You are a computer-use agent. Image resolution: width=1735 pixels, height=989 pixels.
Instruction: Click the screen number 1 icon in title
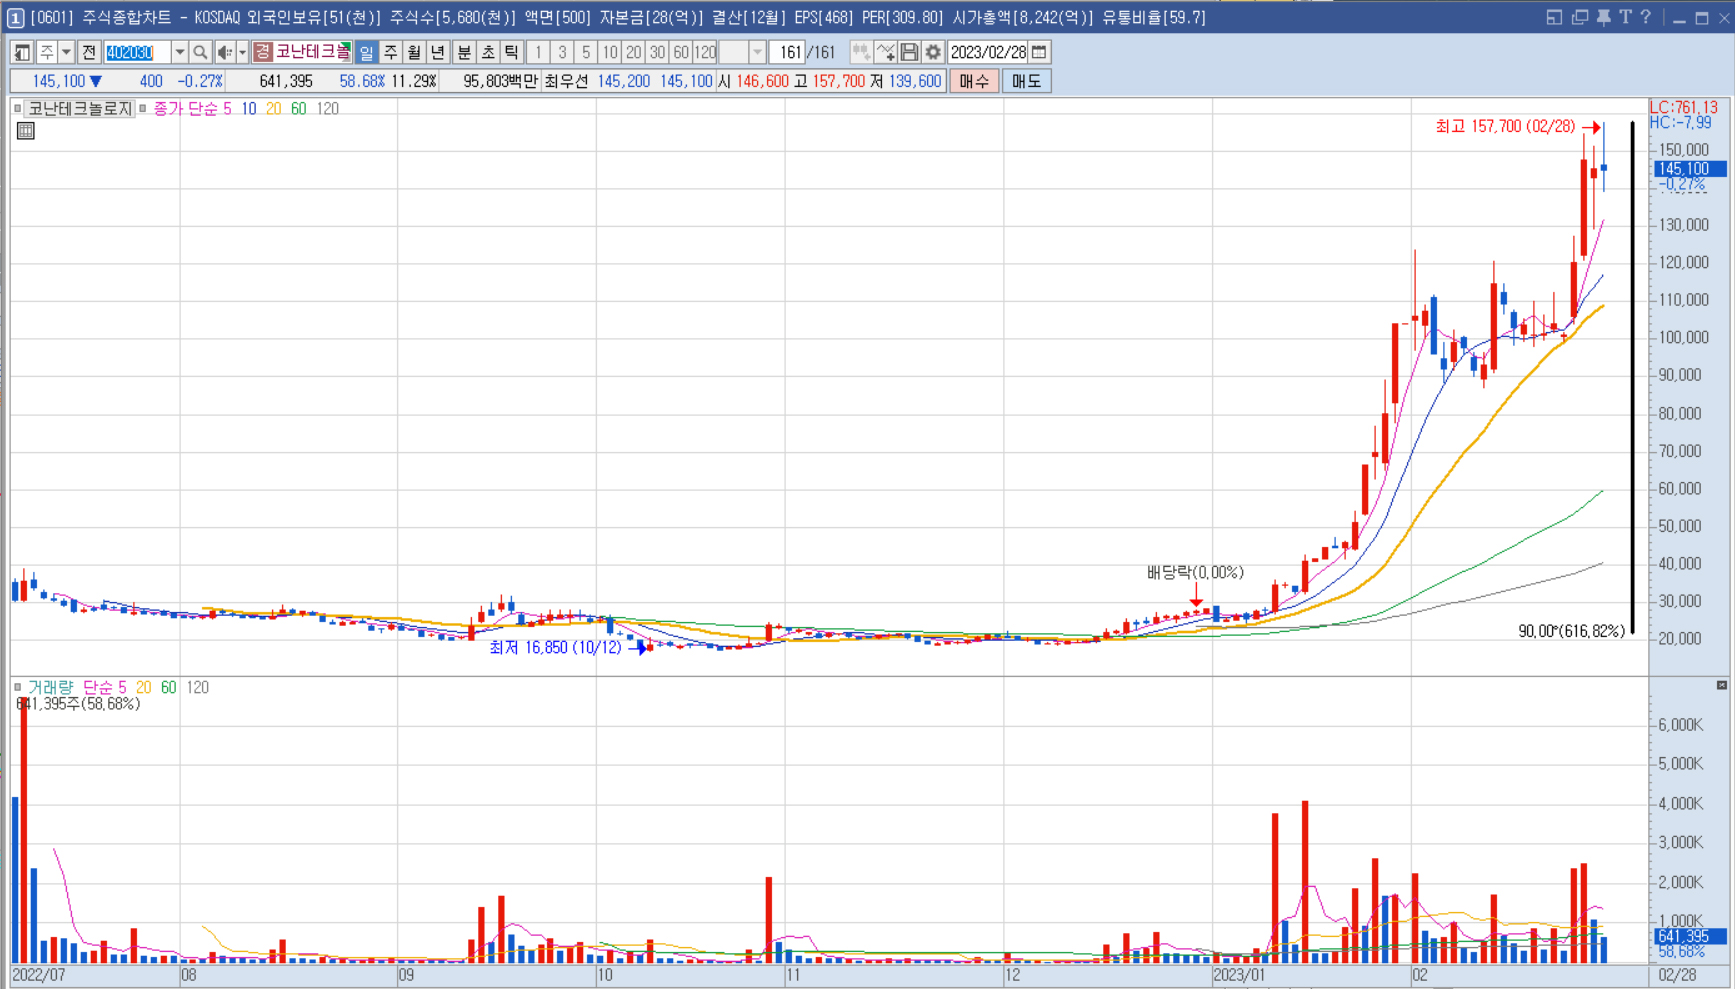tap(16, 18)
